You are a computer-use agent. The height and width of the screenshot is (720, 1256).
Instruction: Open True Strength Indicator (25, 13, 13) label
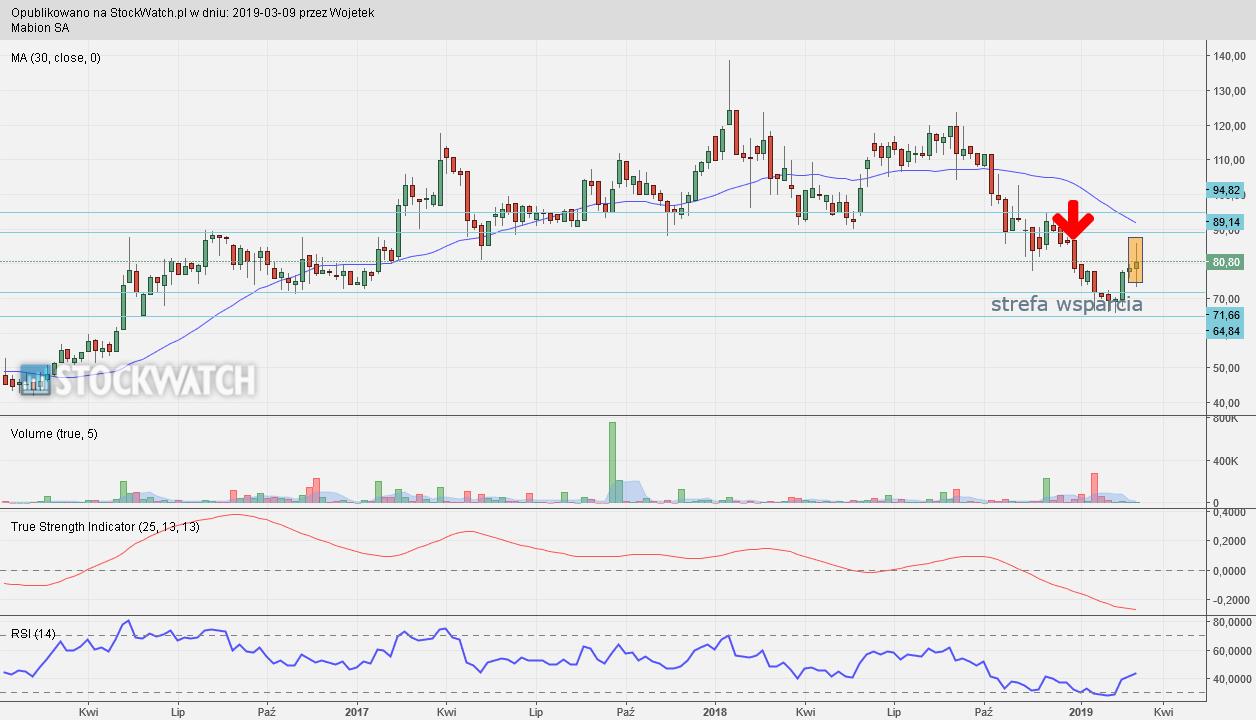[105, 527]
